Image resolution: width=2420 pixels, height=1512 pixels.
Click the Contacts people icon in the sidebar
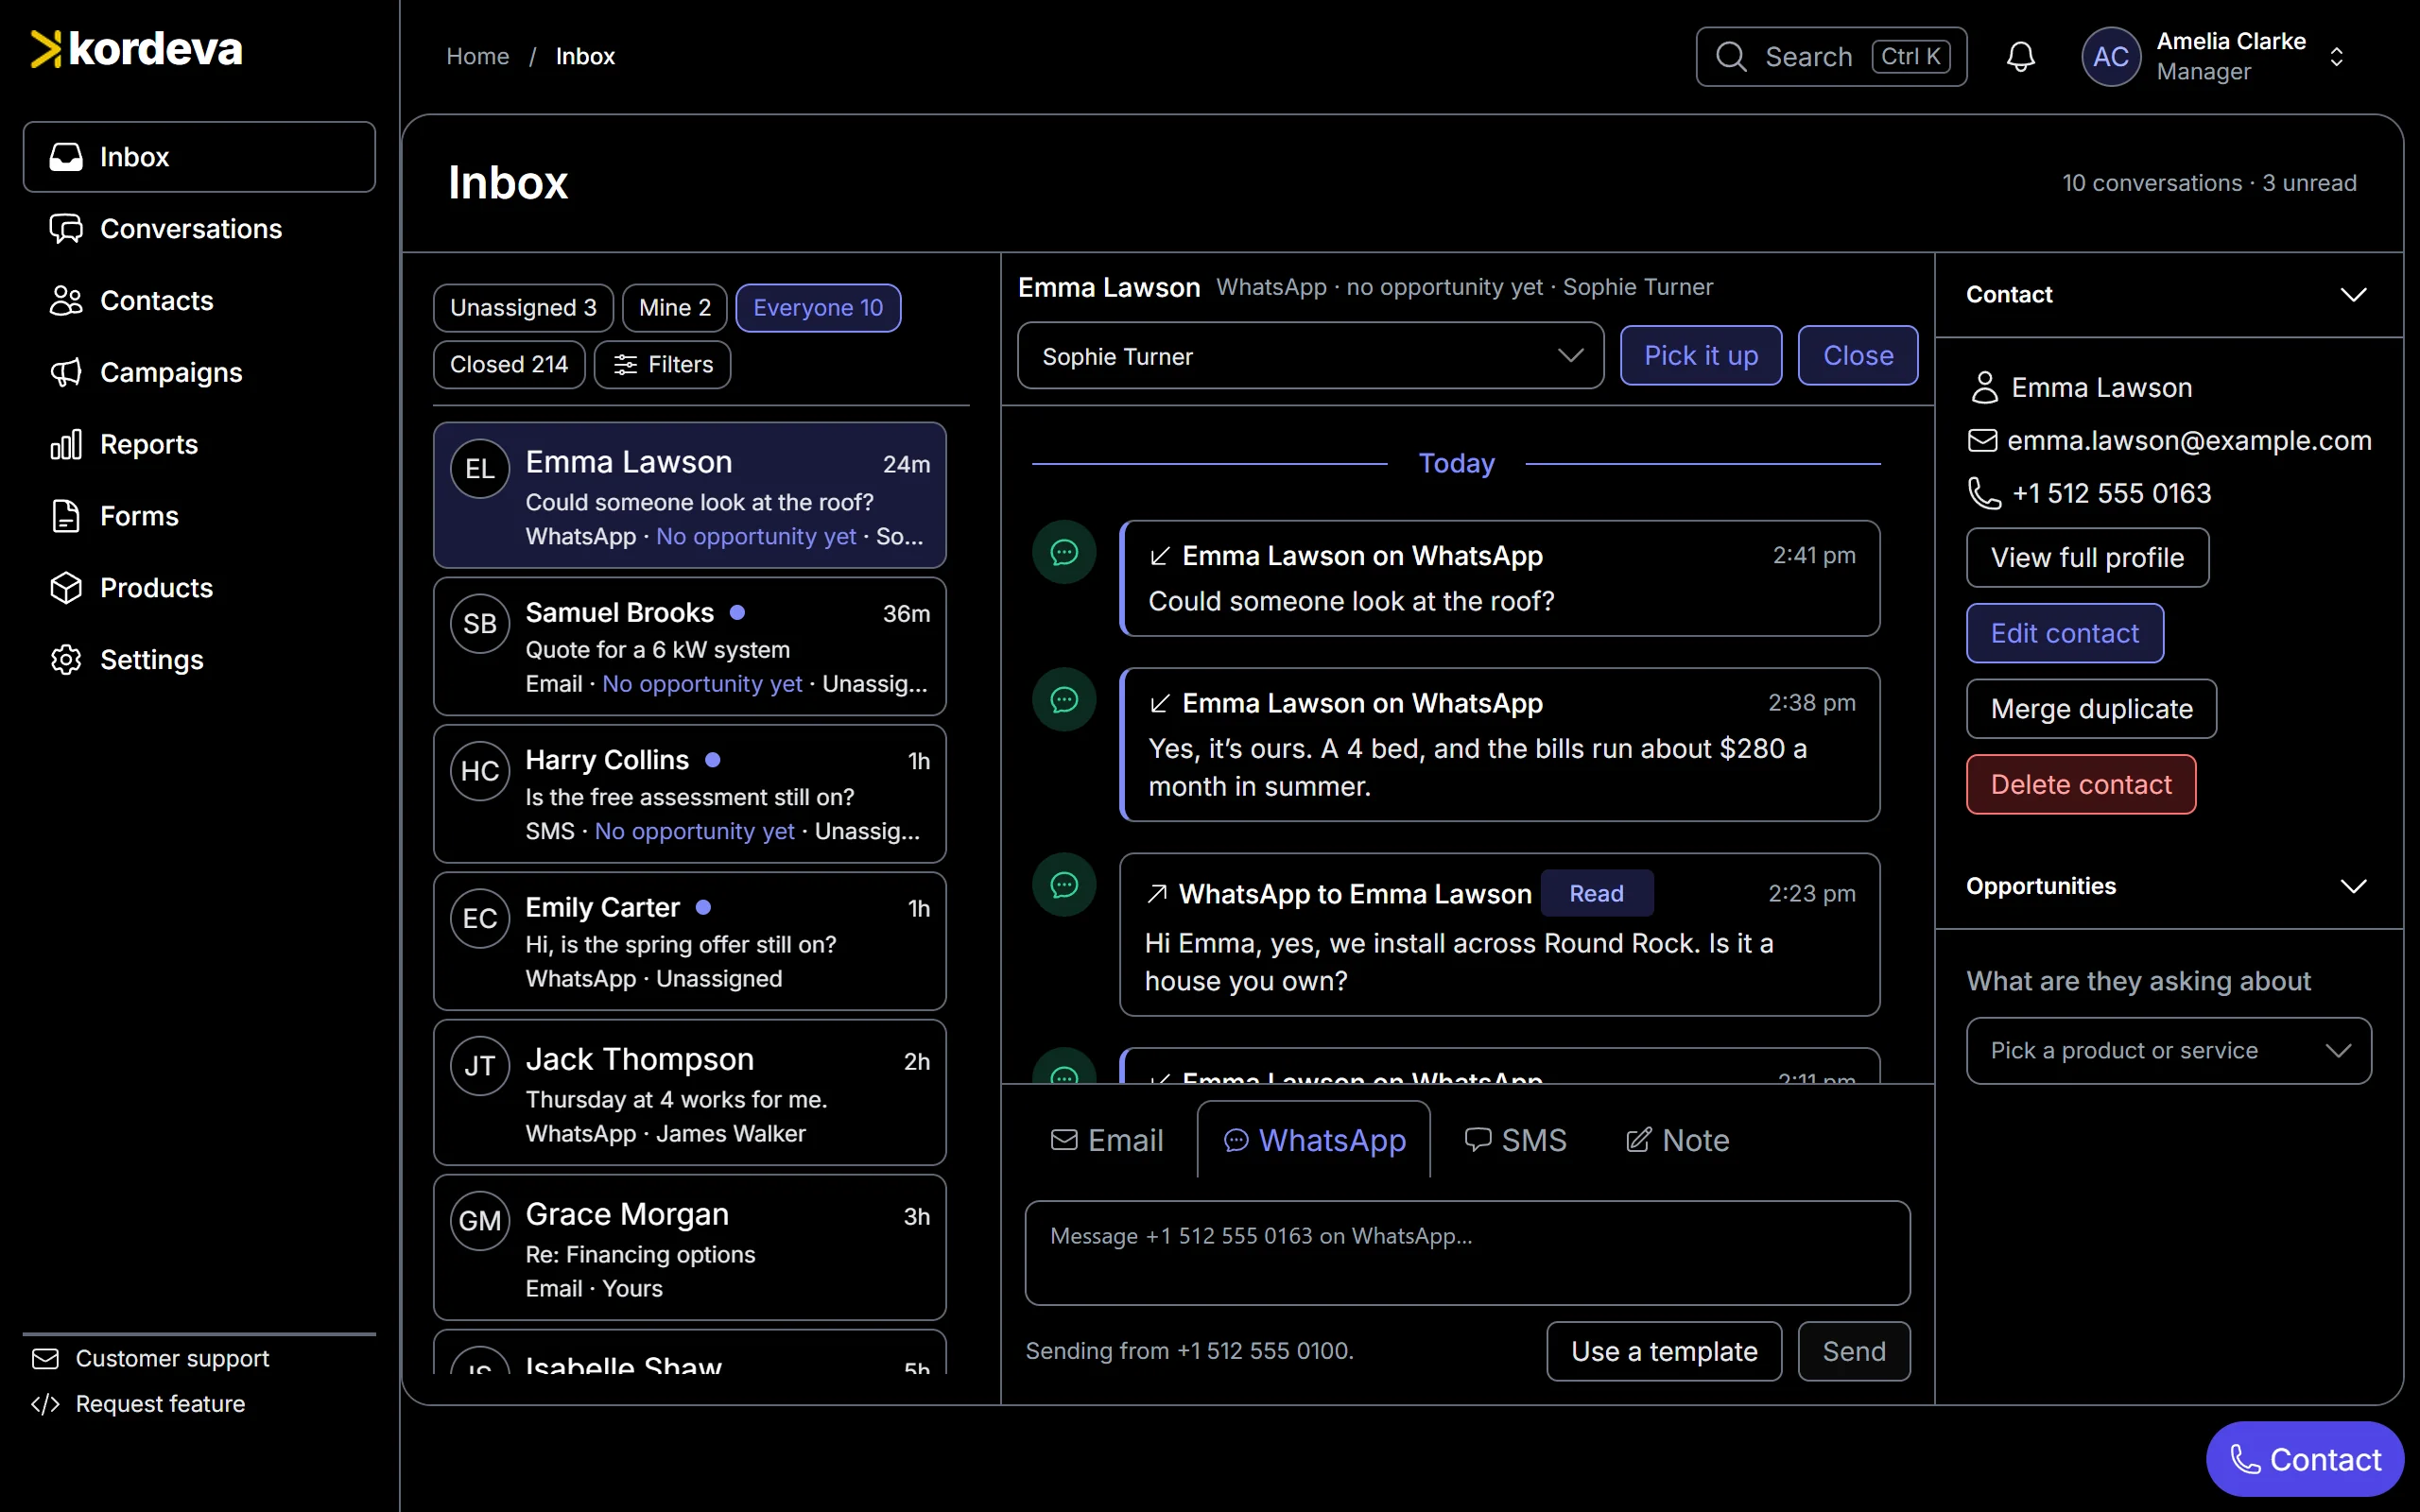[66, 301]
